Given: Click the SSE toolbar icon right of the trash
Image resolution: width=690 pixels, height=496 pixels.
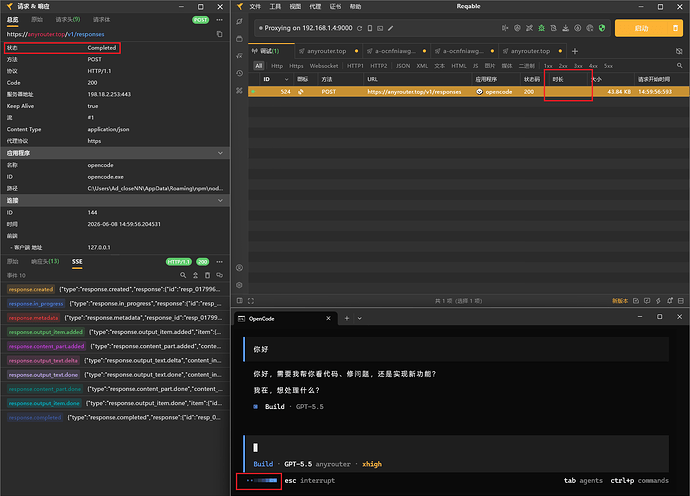Looking at the screenshot, I should click(x=220, y=275).
